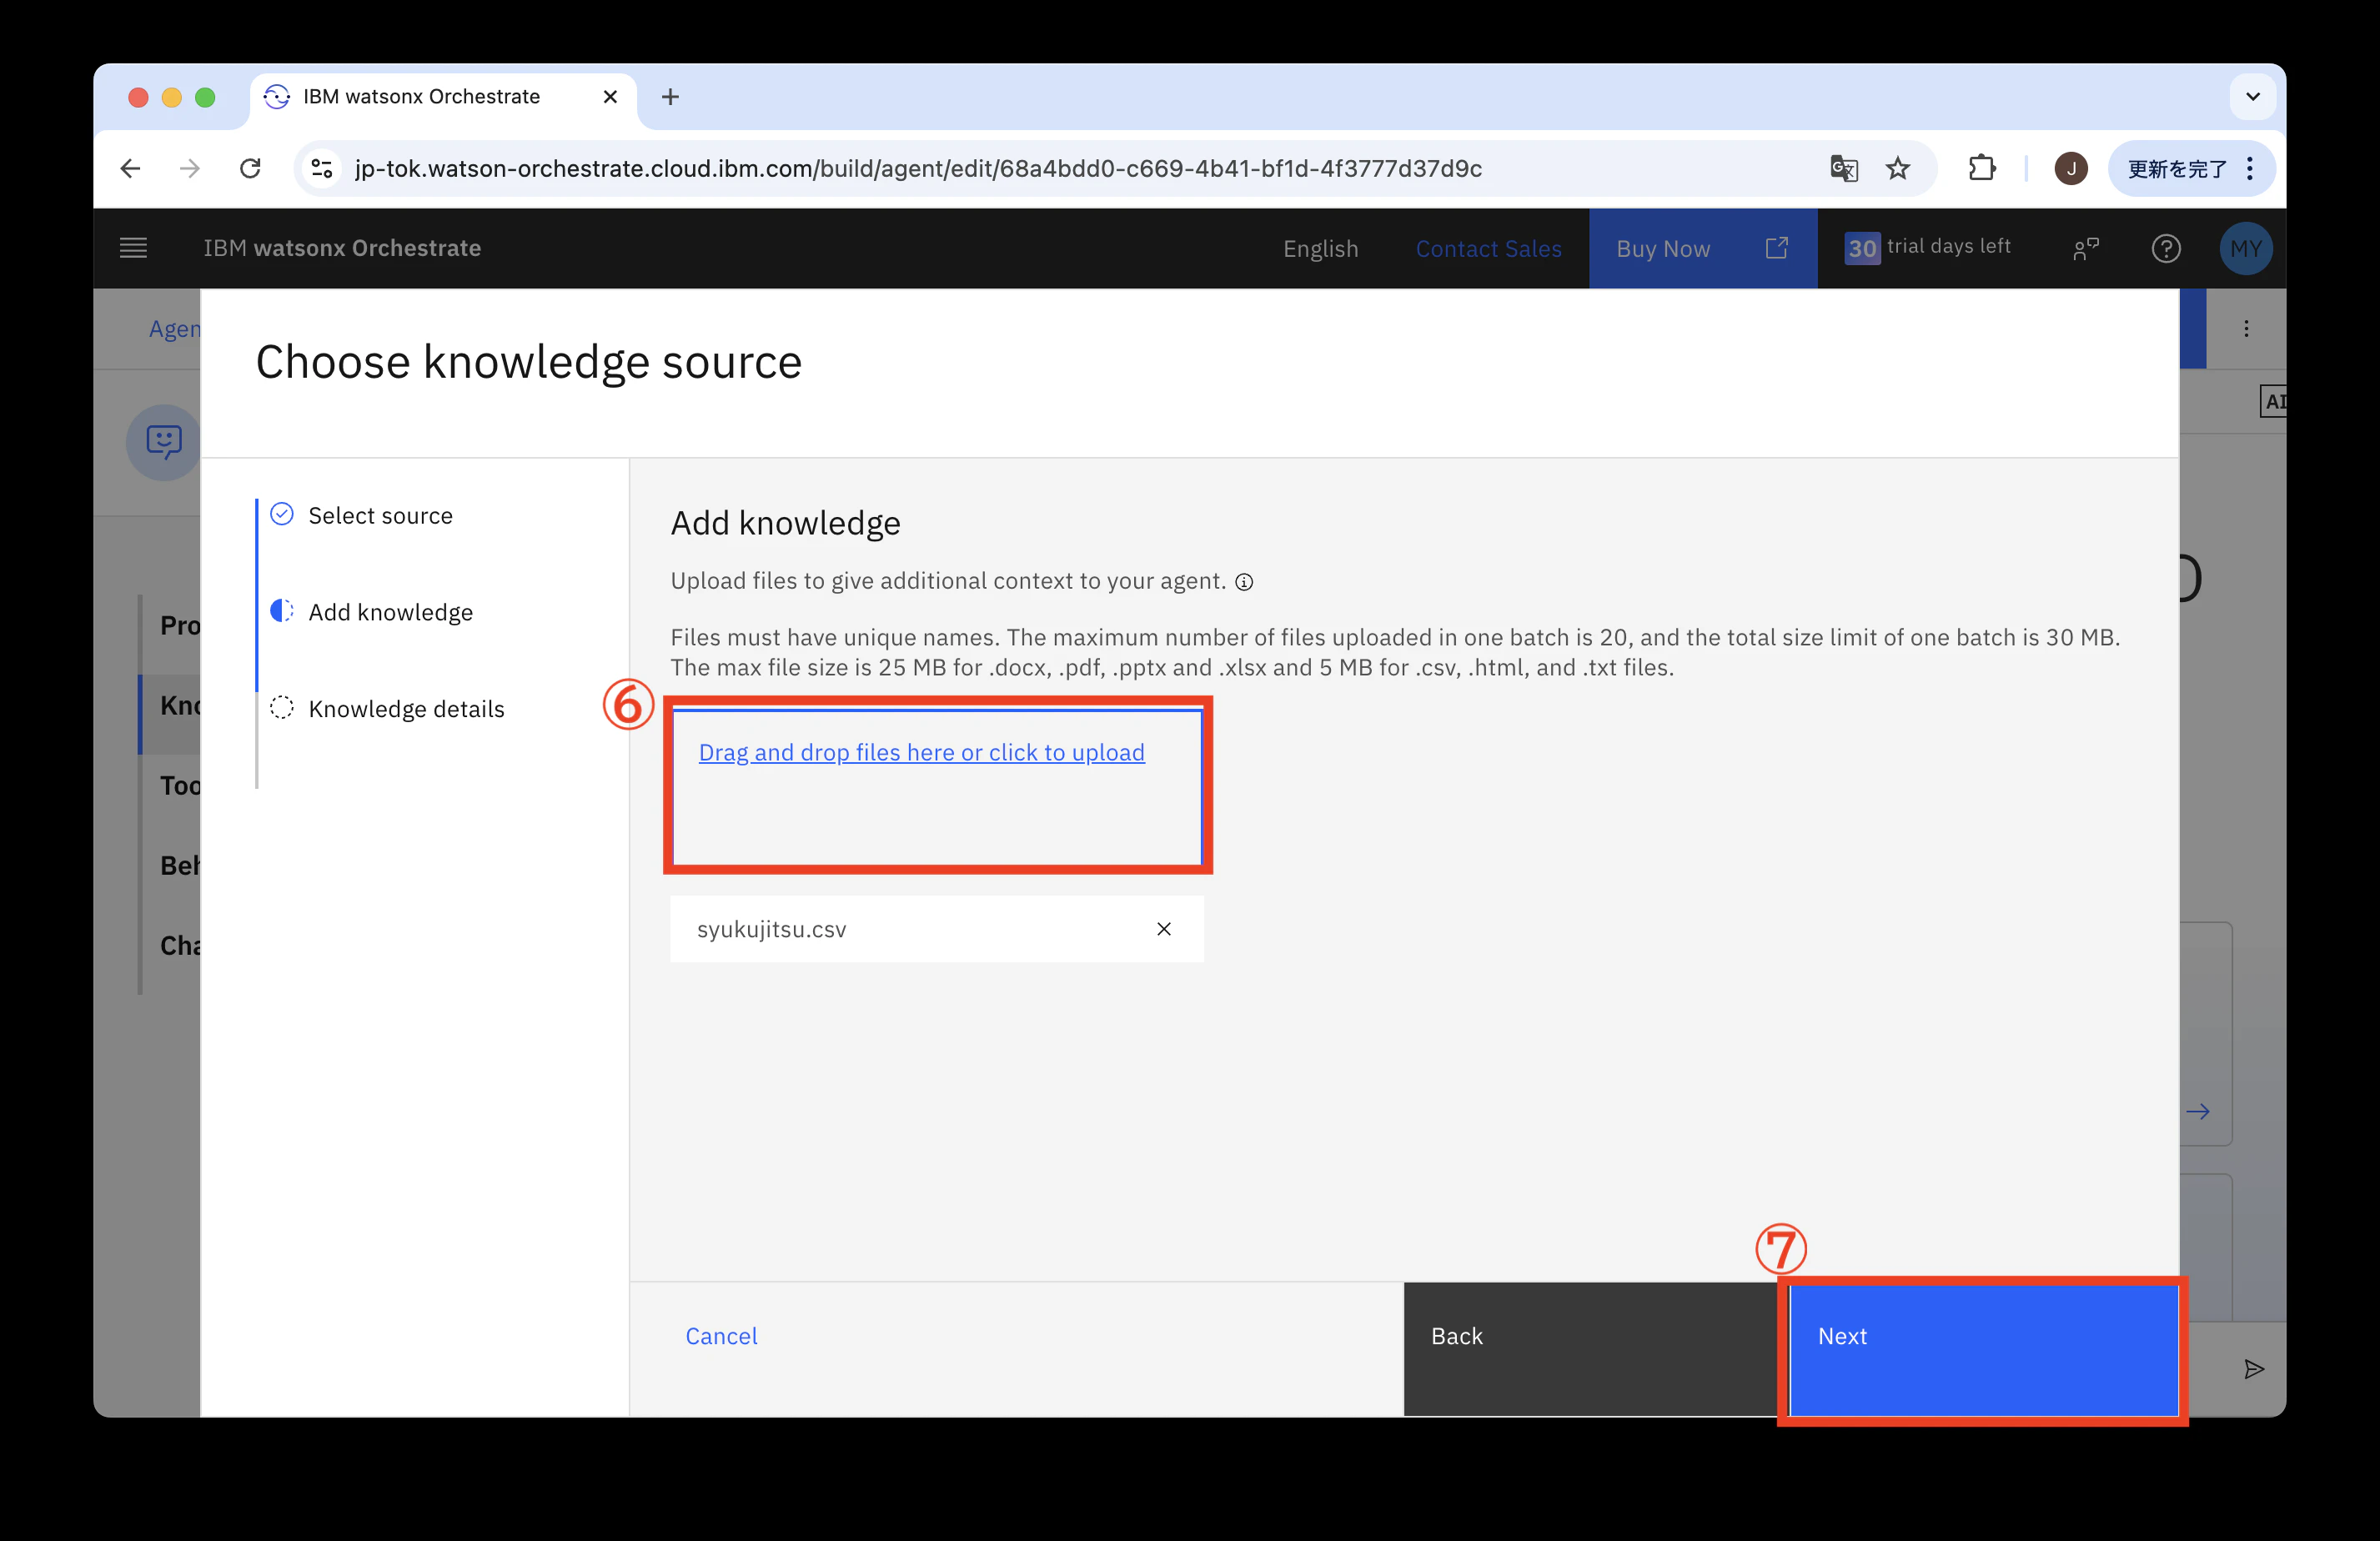Open the browser extensions puzzle icon
This screenshot has height=1541, width=2380.
1982,168
